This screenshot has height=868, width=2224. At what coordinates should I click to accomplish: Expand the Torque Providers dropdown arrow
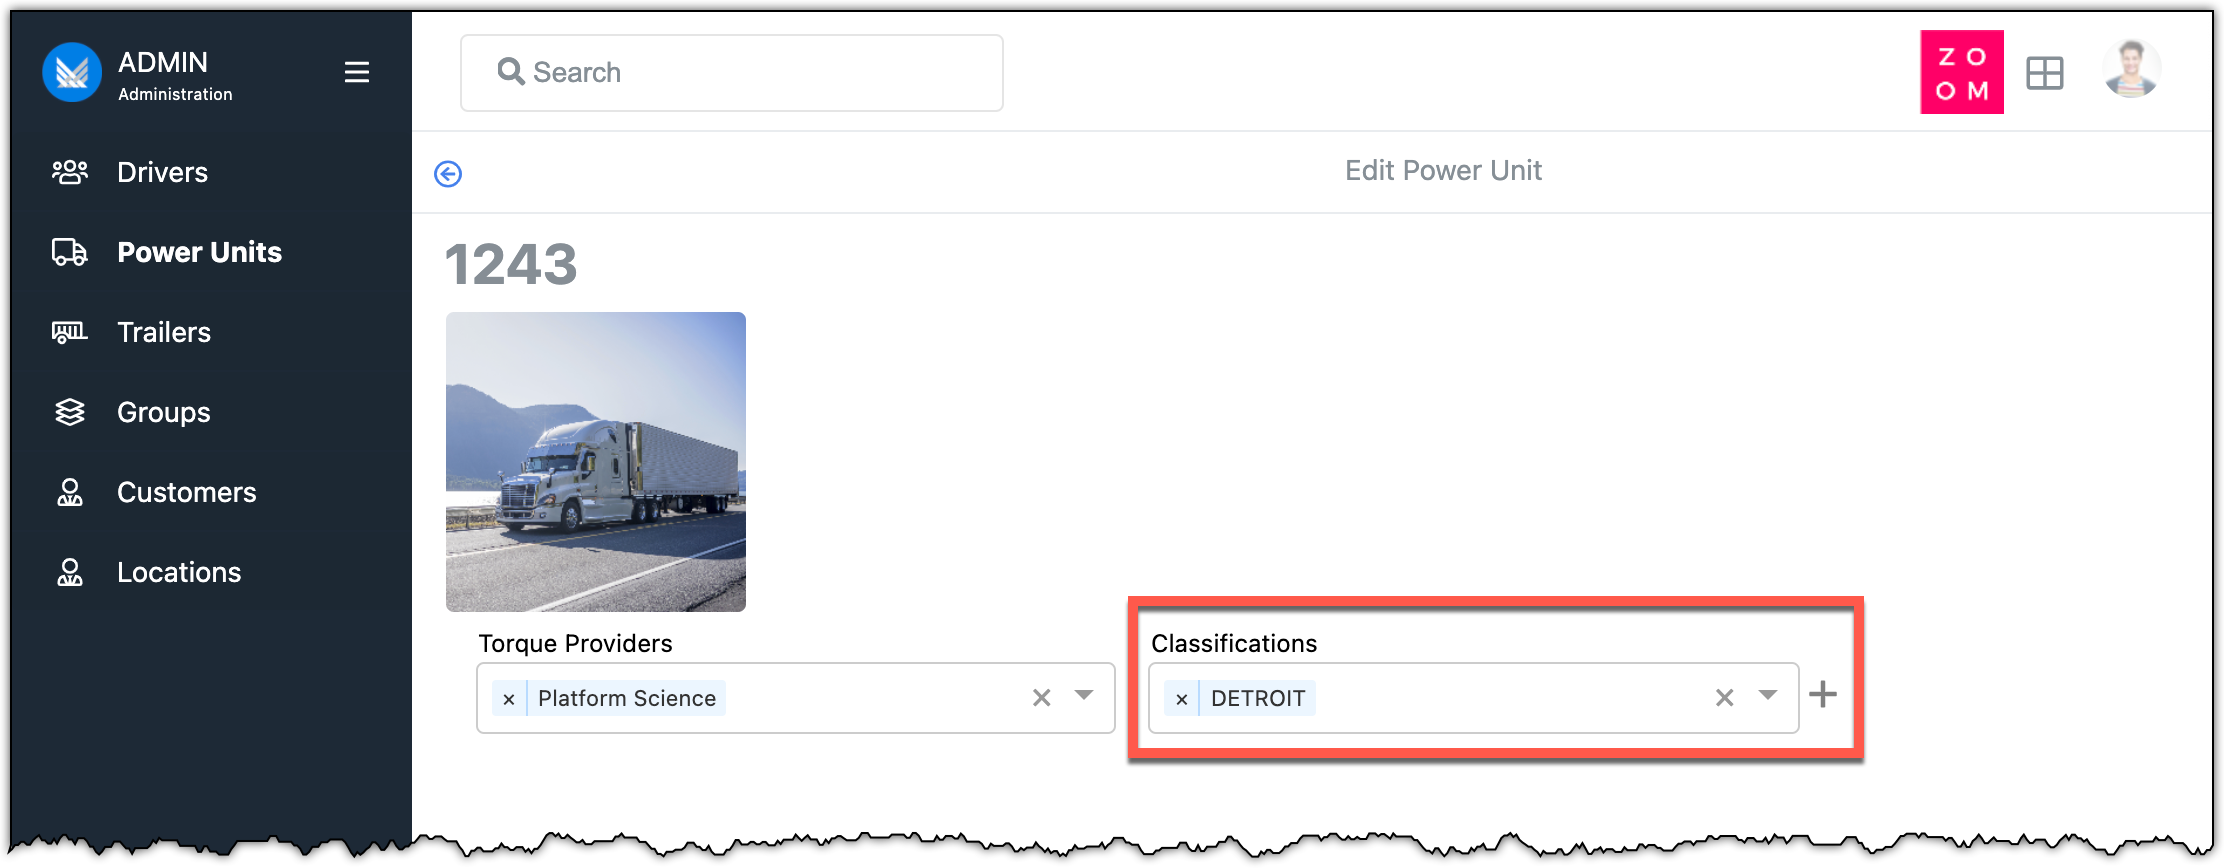point(1084,696)
